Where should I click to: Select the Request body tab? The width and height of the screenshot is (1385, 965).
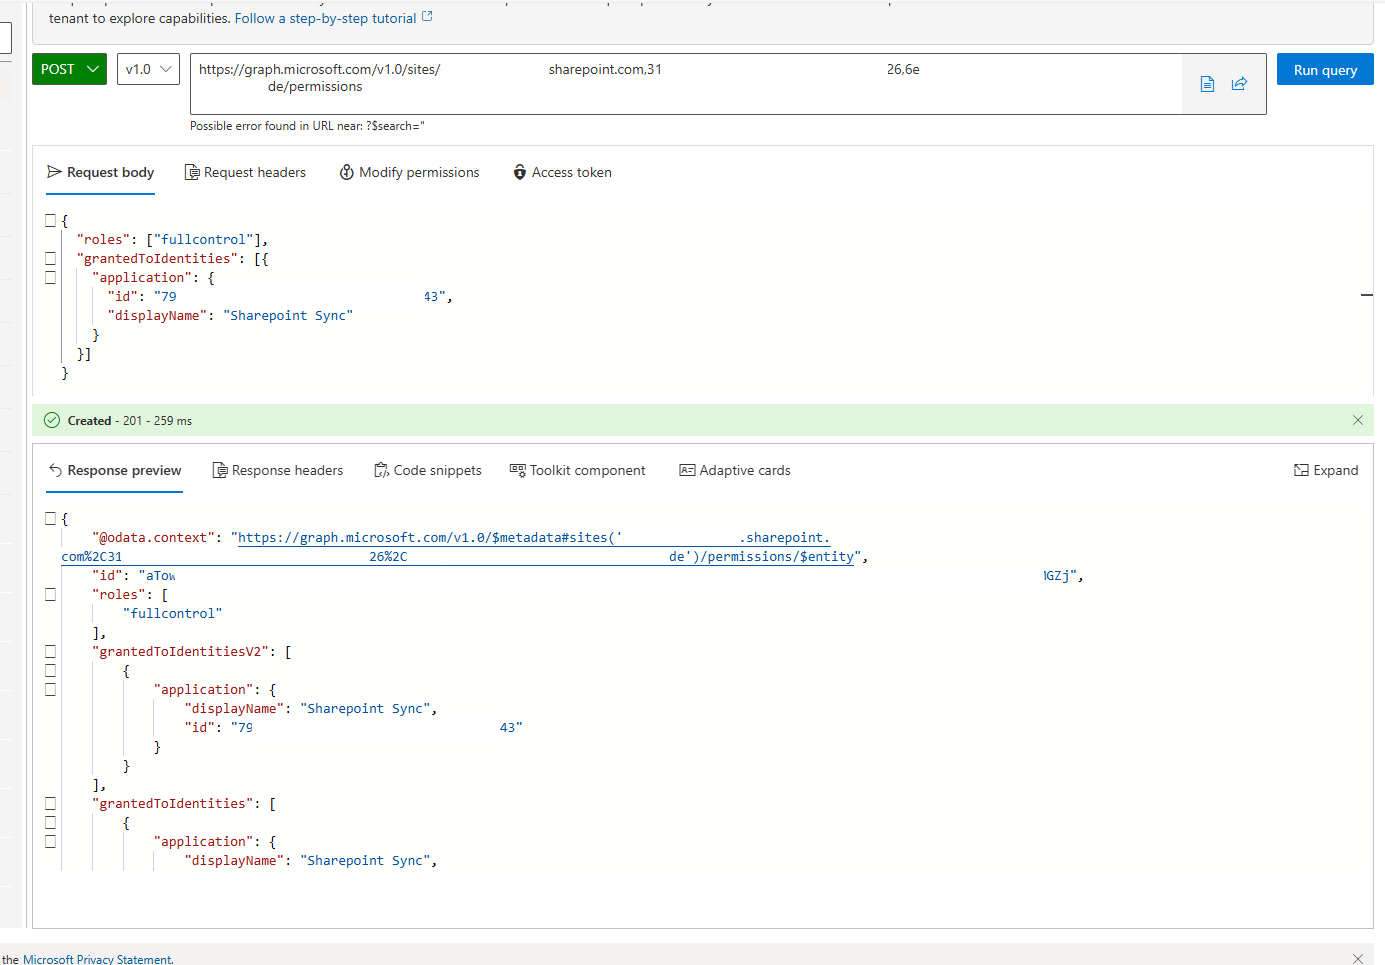(100, 172)
